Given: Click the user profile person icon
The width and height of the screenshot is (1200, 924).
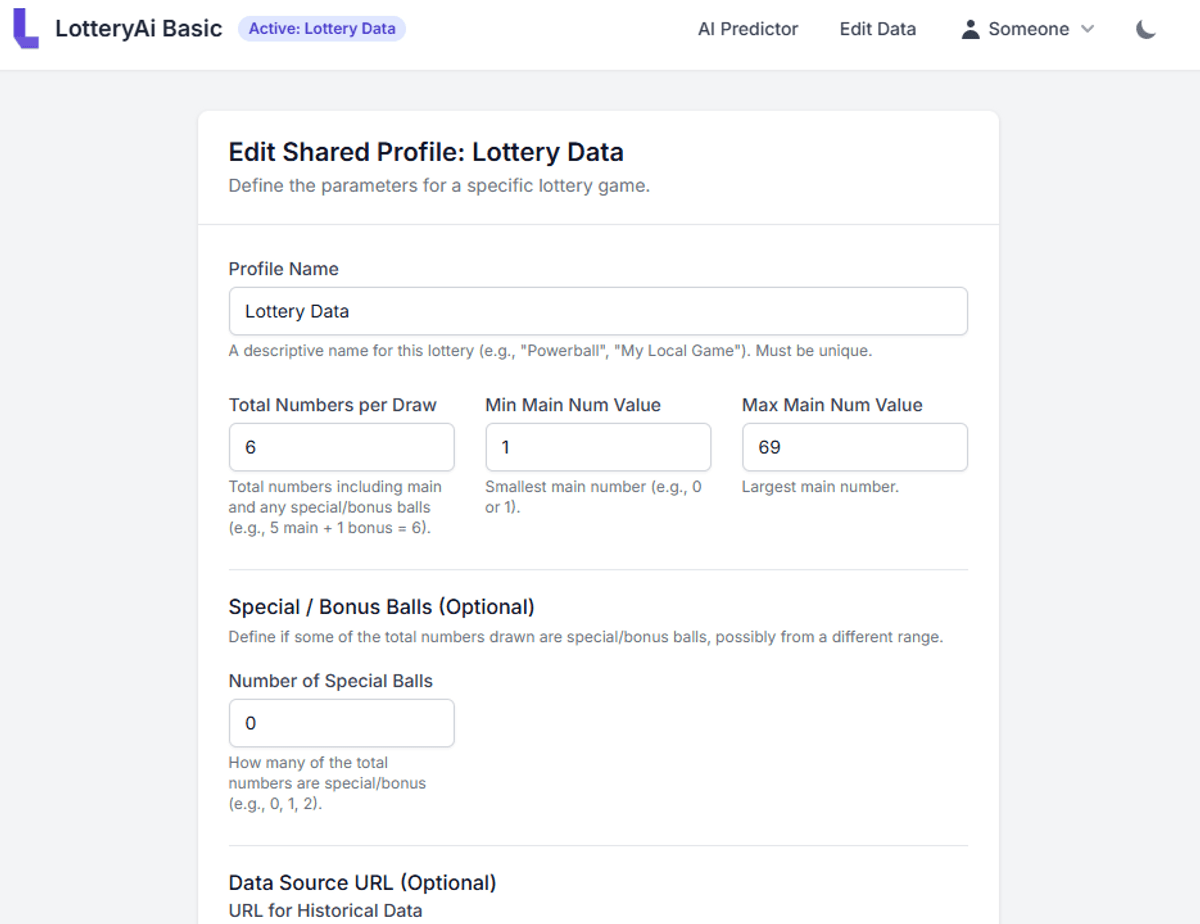Looking at the screenshot, I should point(970,29).
